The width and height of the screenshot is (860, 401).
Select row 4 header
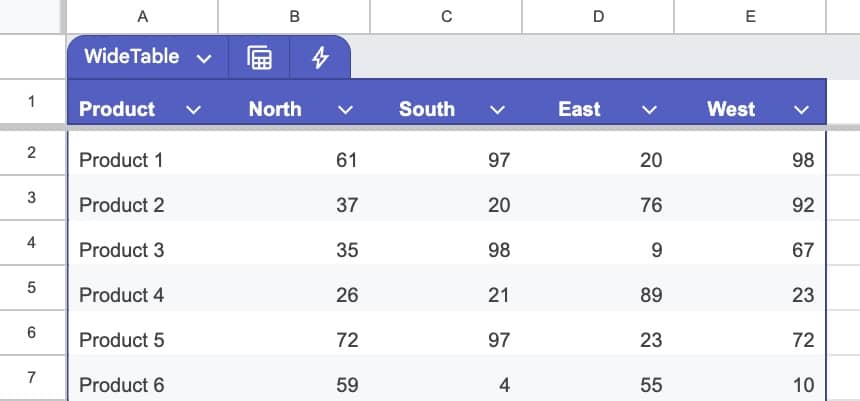(x=32, y=242)
